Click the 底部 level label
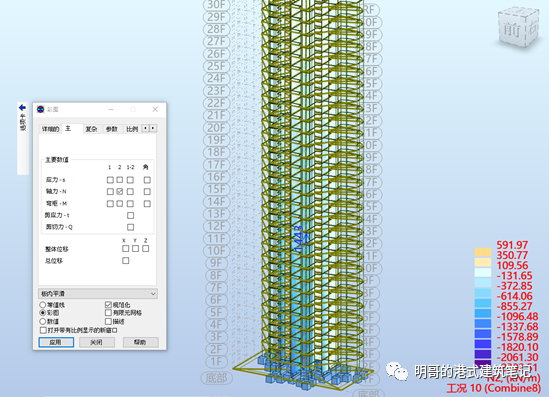The image size is (549, 397). pos(216,378)
